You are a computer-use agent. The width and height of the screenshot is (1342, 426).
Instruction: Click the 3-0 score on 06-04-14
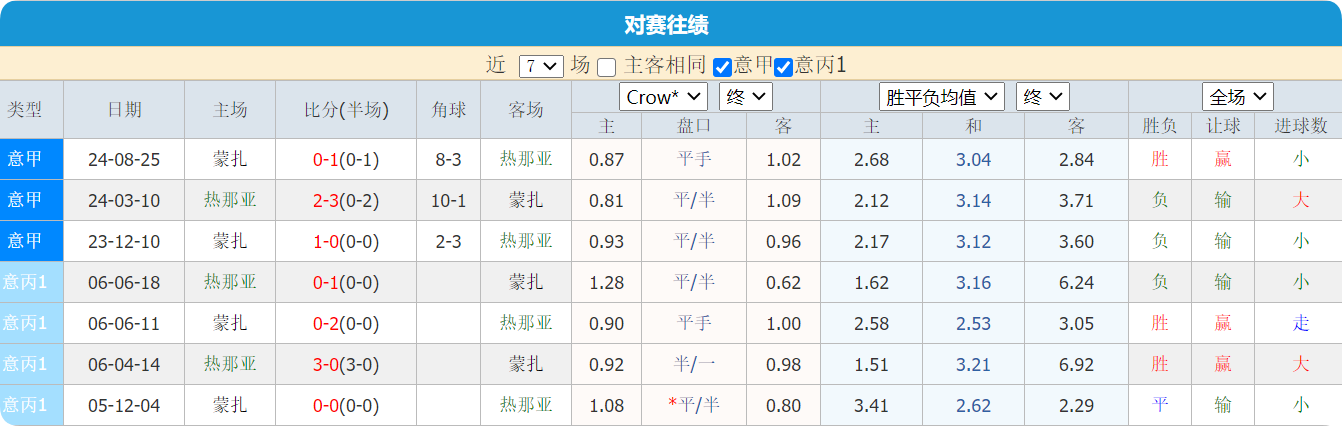(326, 364)
